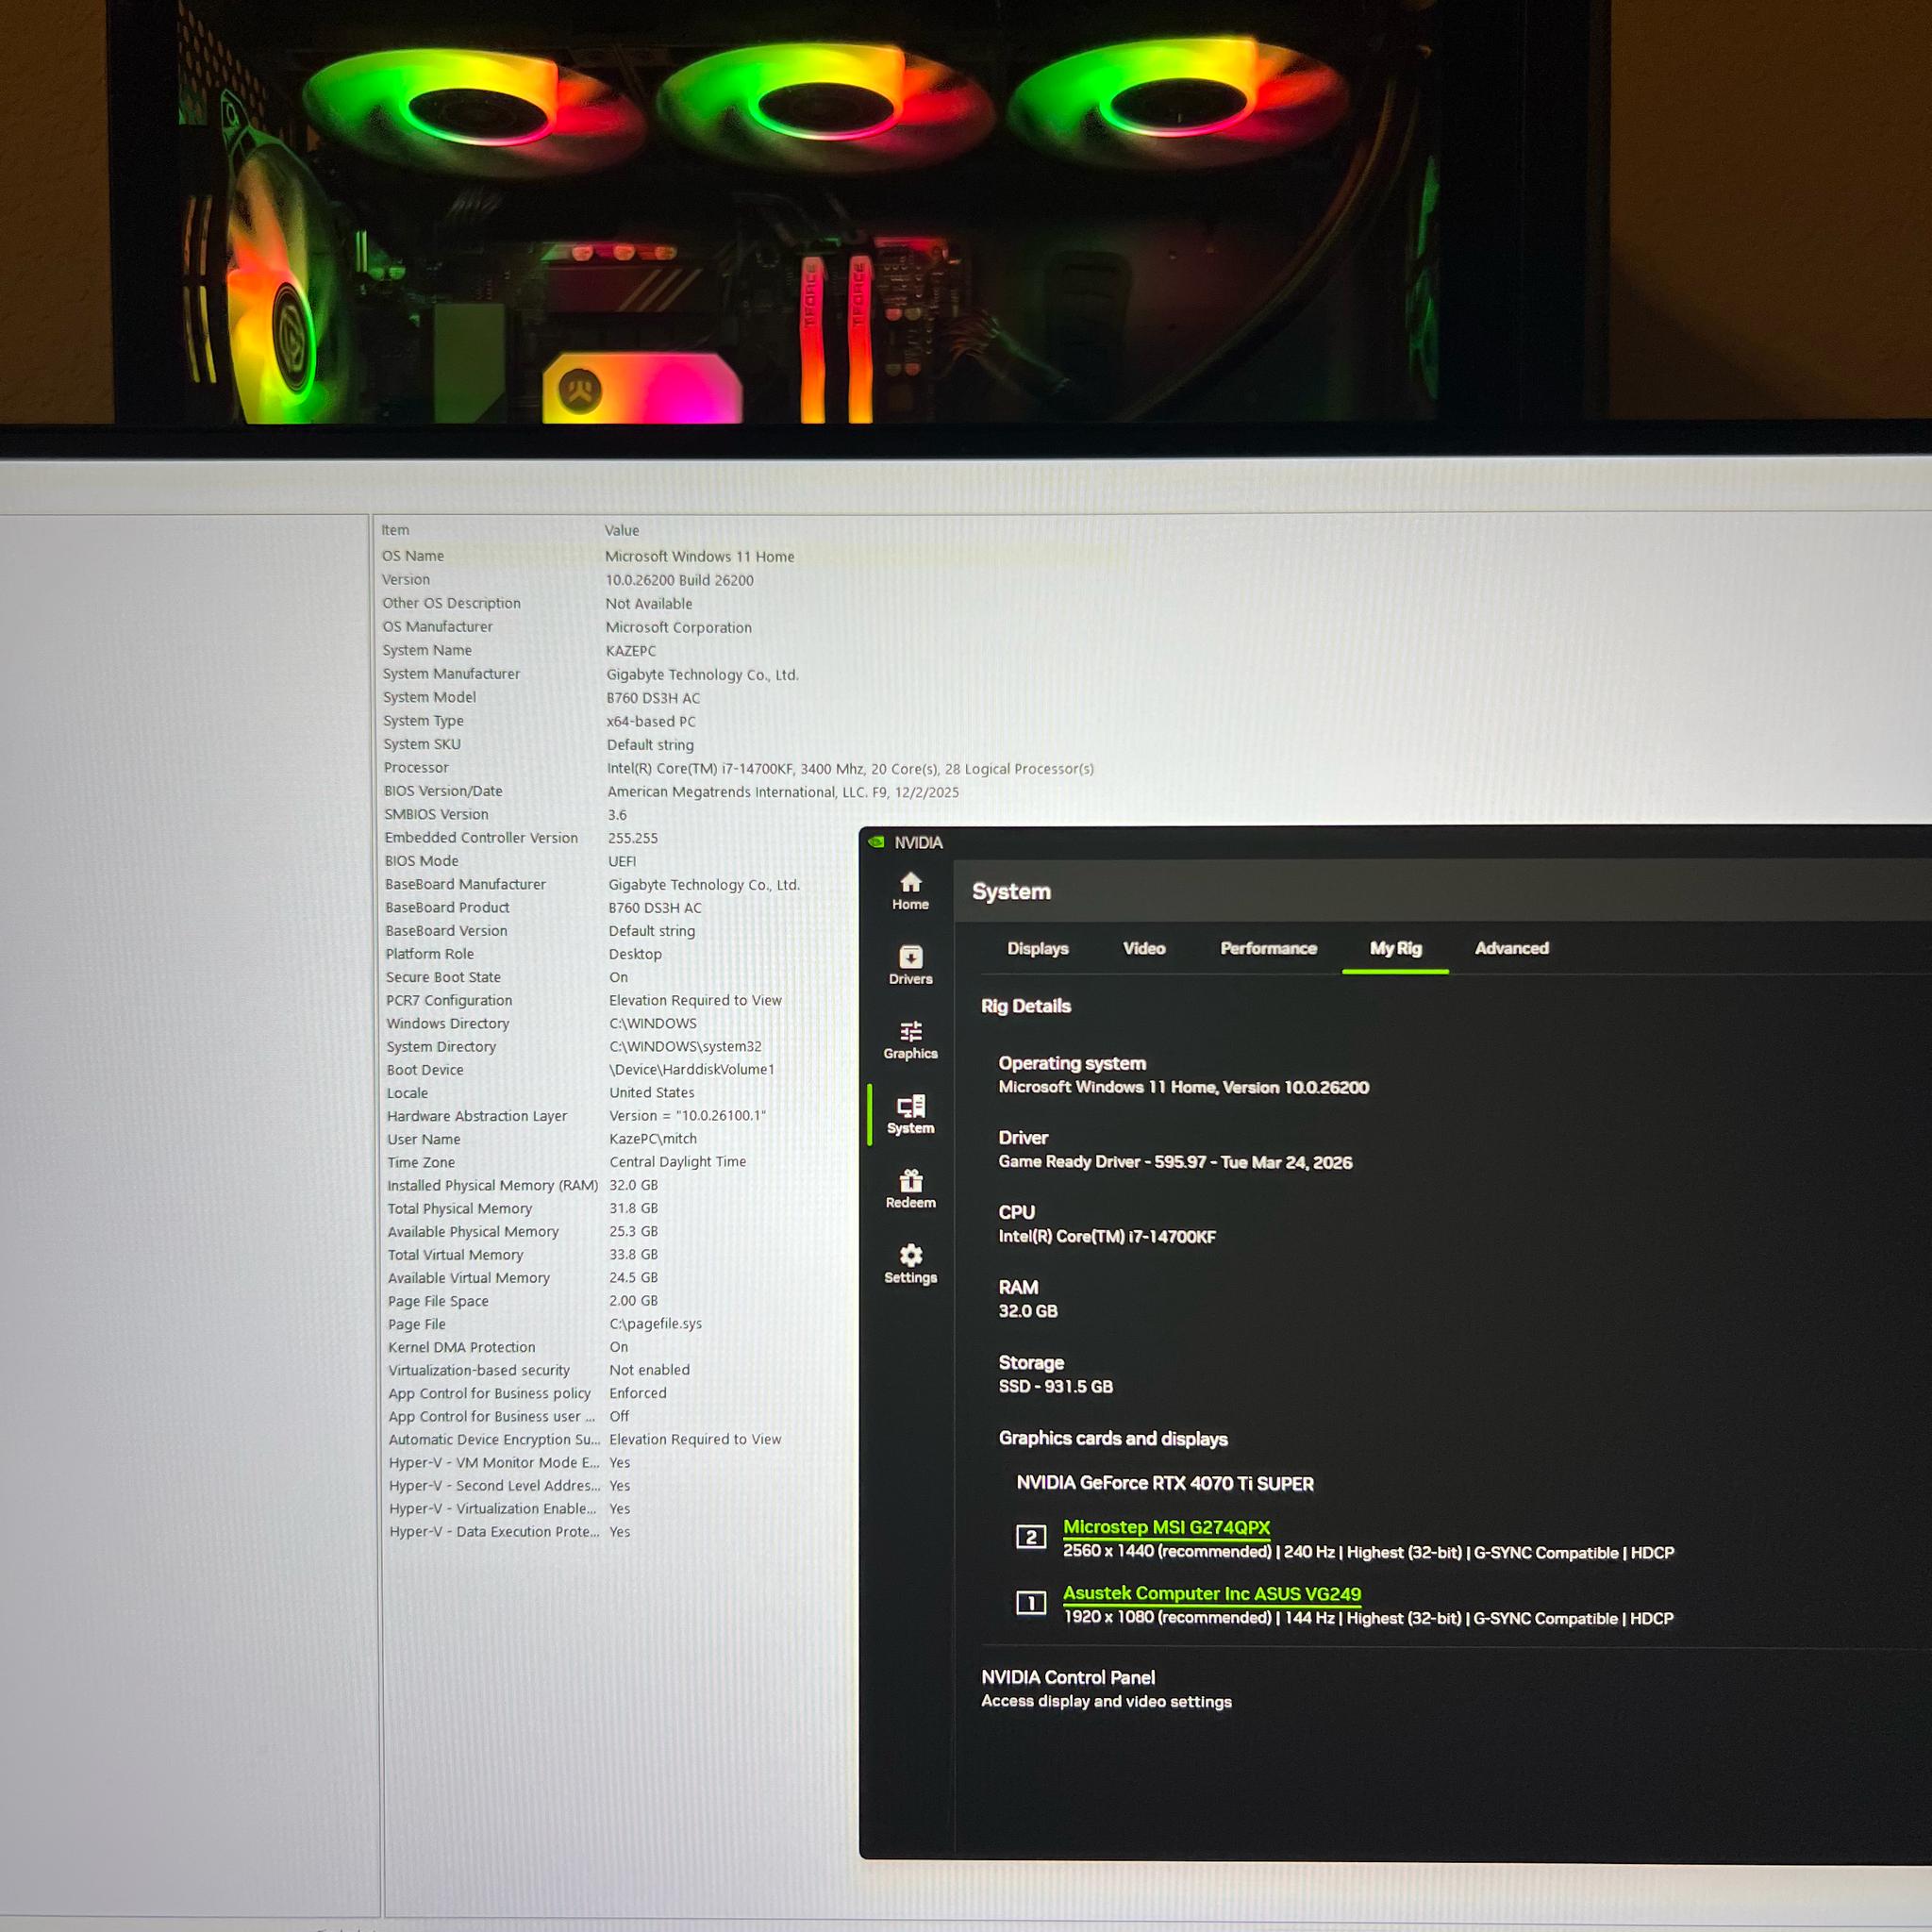The width and height of the screenshot is (1932, 1932).
Task: Open the Home section in NVIDIA app
Action: pos(910,891)
